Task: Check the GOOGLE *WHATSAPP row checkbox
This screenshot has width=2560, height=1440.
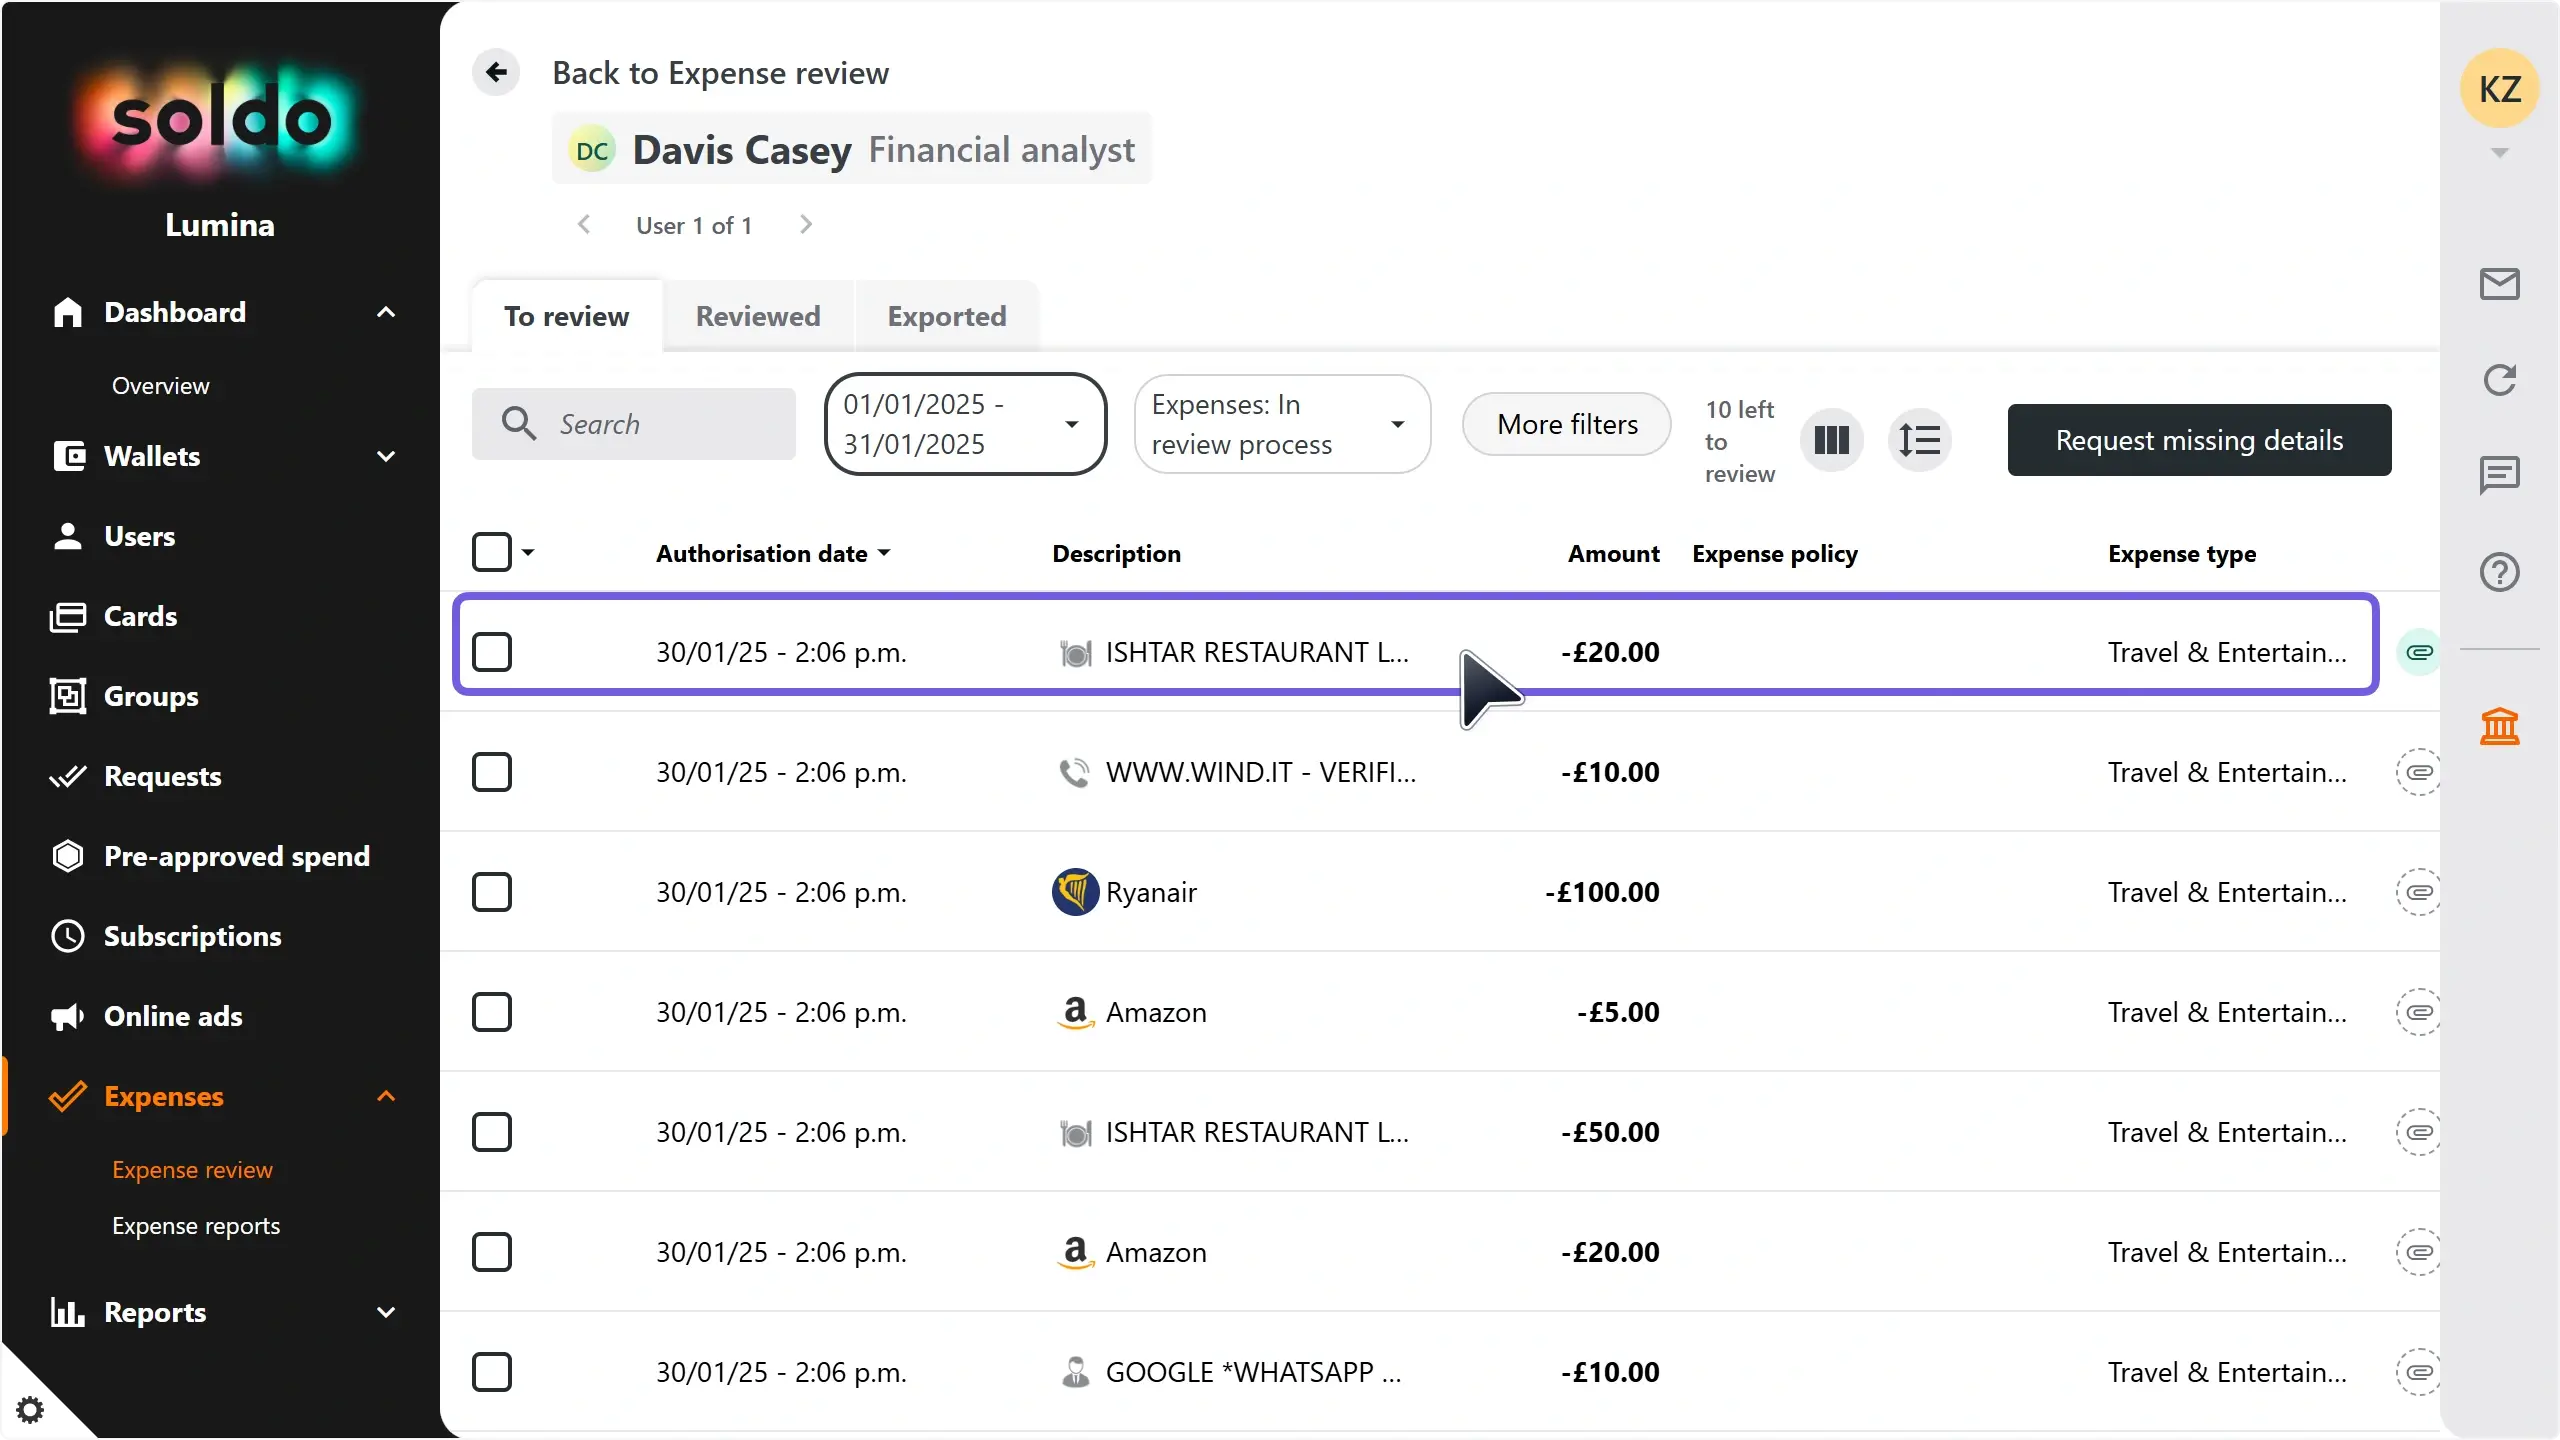Action: (x=492, y=1372)
